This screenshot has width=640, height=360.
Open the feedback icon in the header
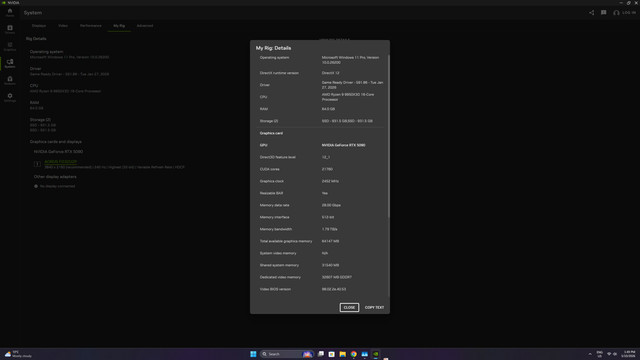click(604, 13)
